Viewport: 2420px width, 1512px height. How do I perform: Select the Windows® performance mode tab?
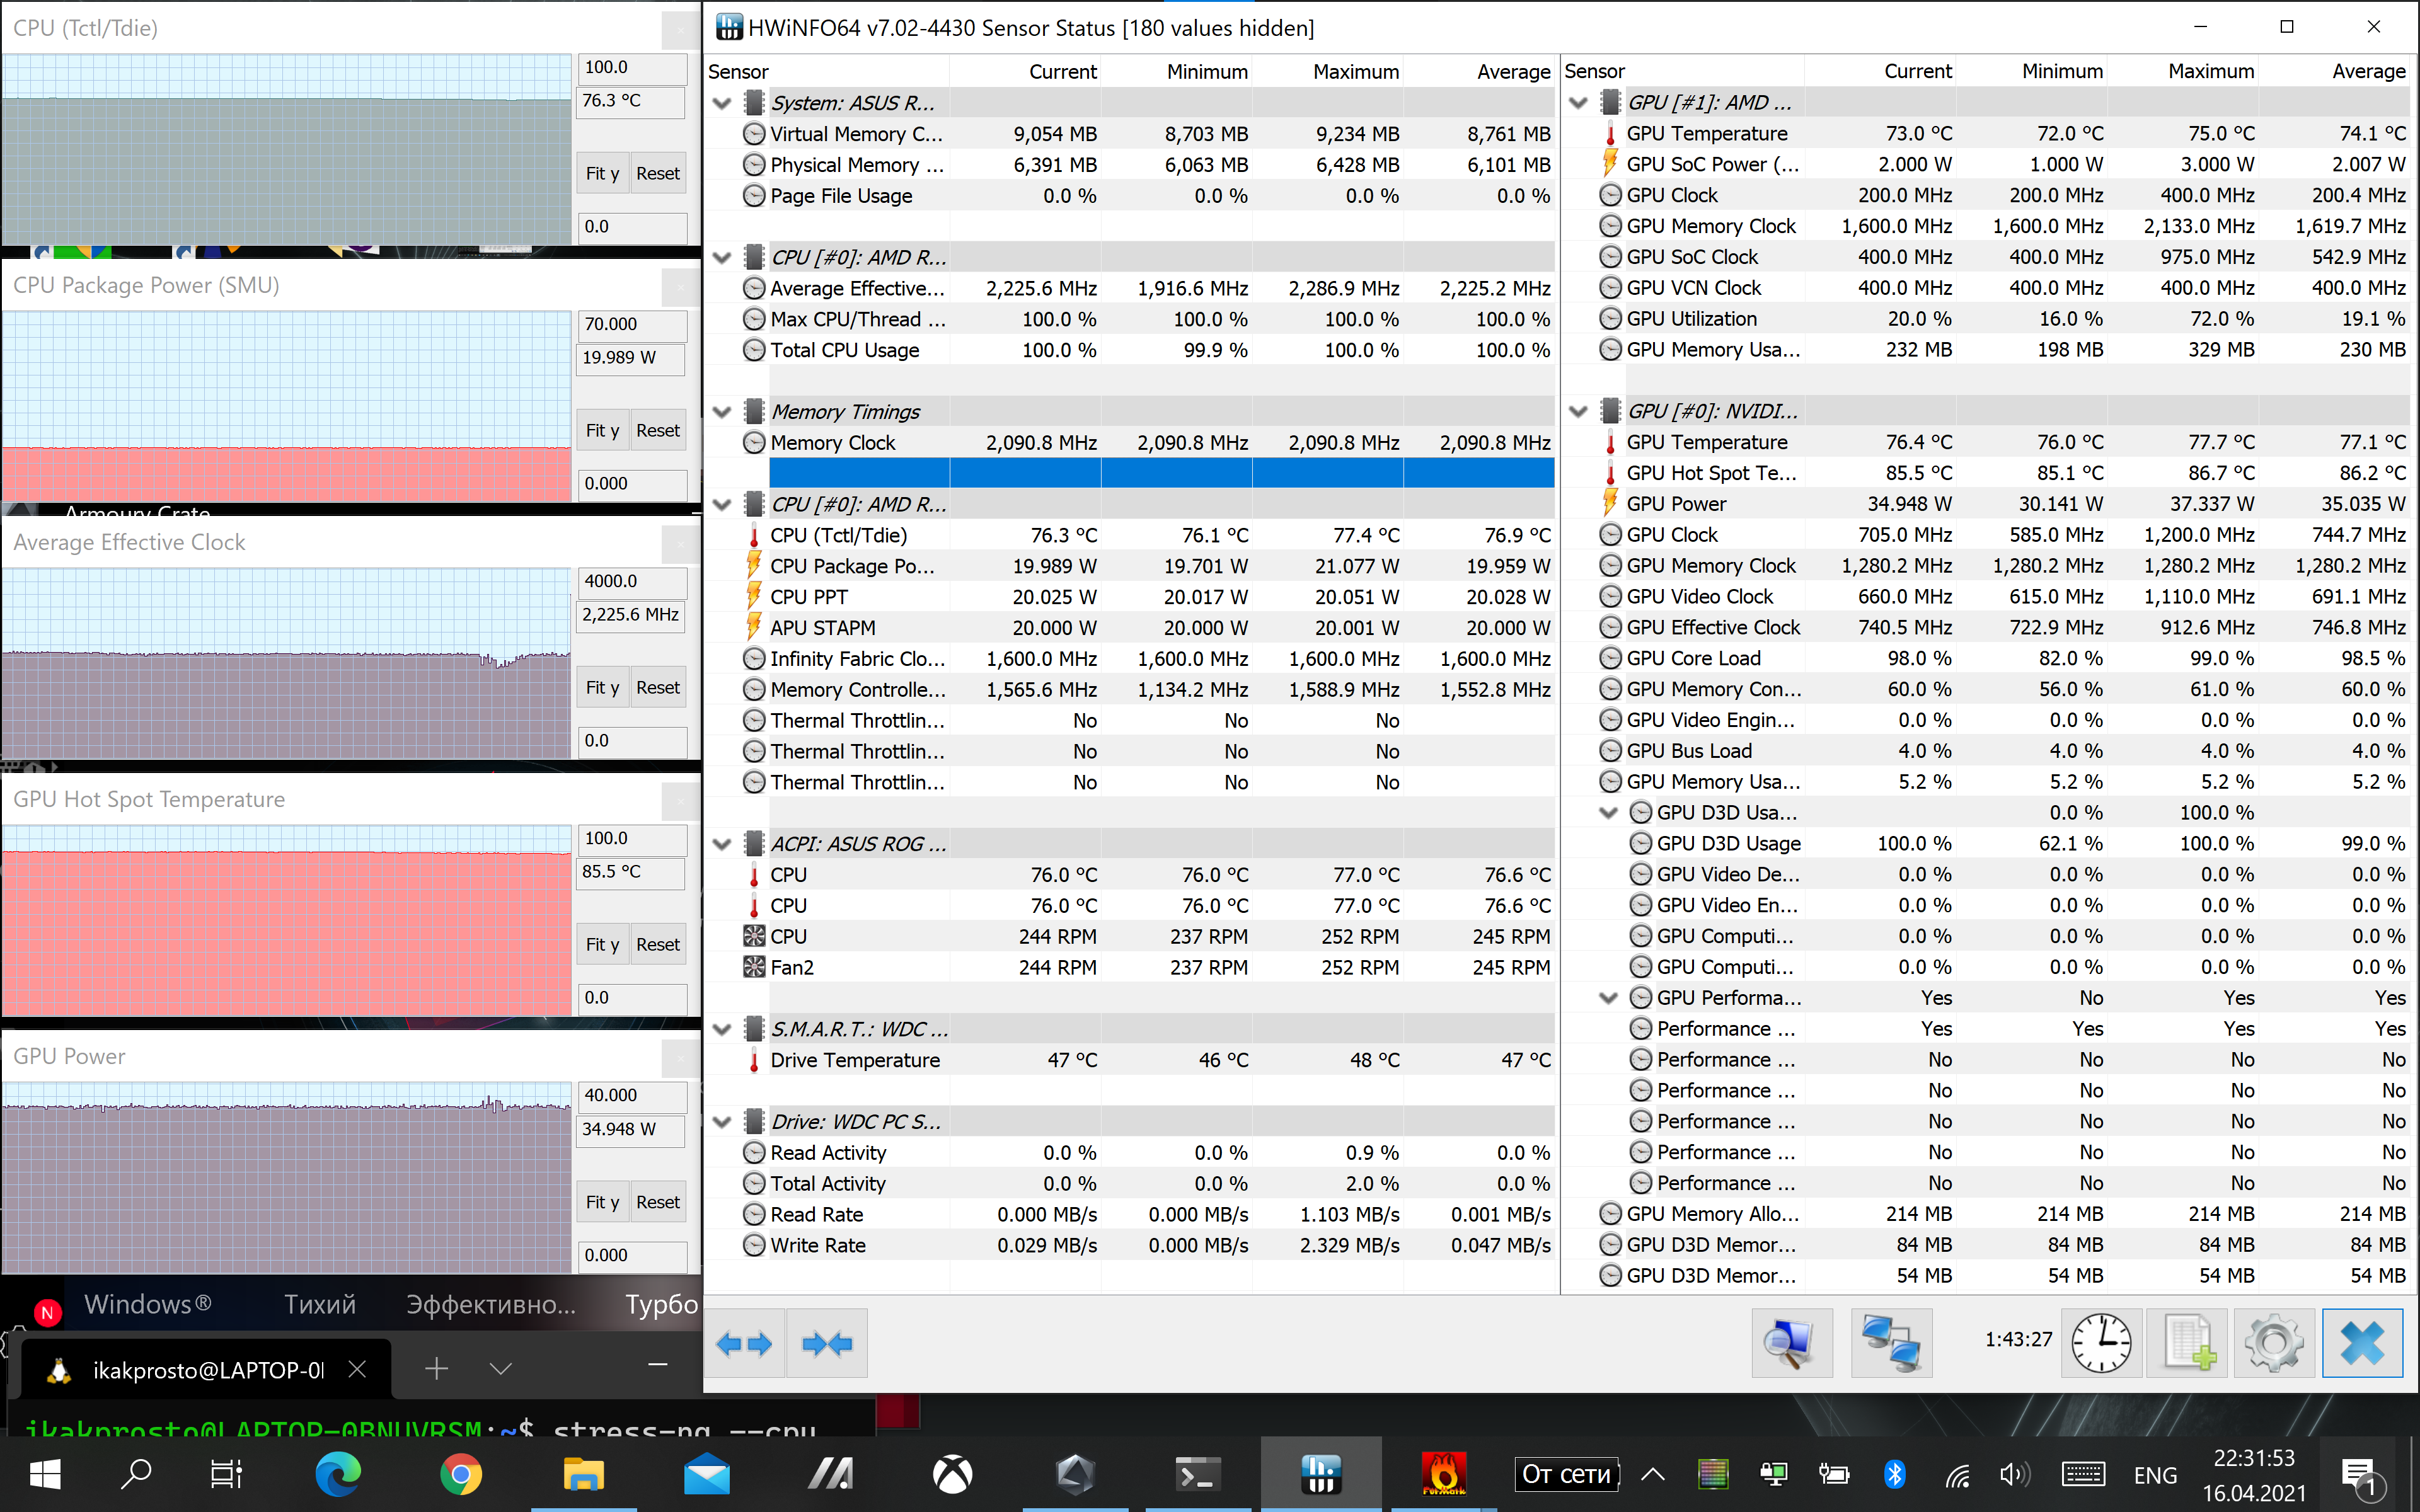tap(148, 1304)
